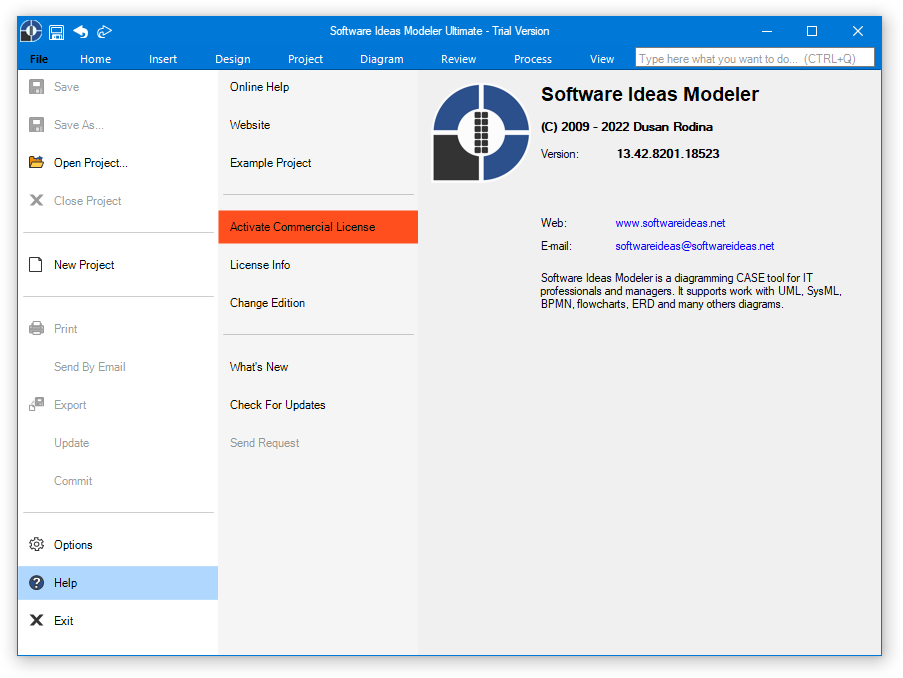The image size is (903, 678).
Task: Open the Process ribbon tab
Action: 533,59
